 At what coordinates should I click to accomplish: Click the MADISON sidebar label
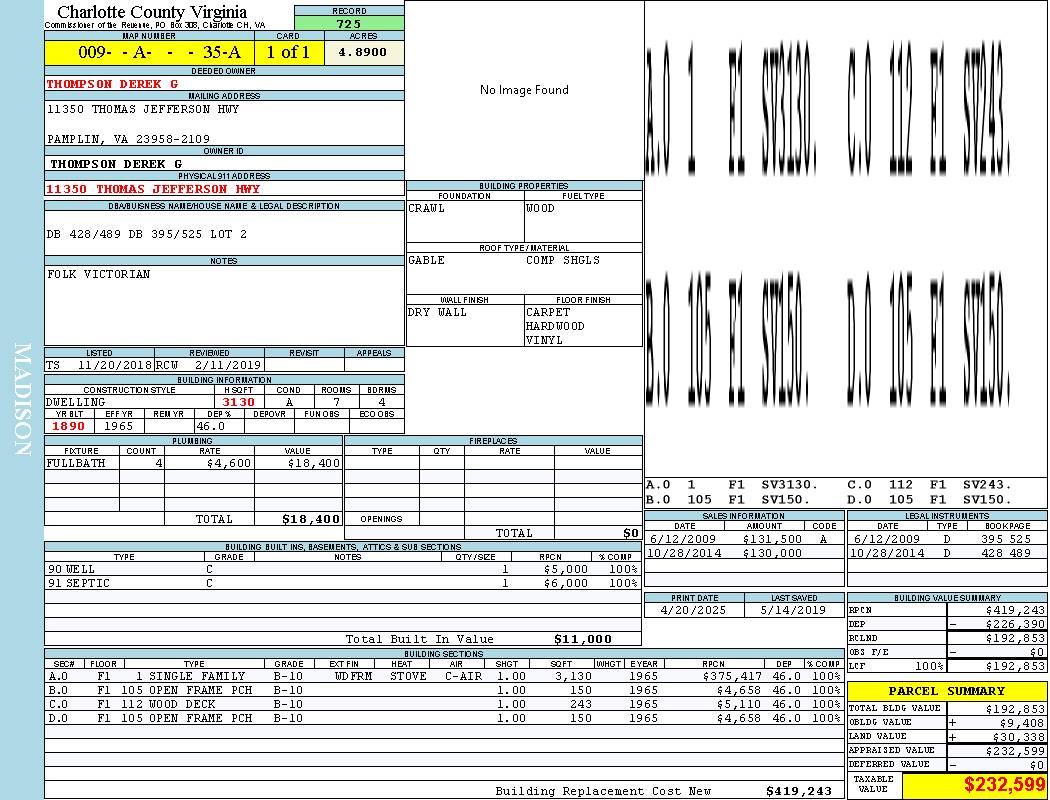click(23, 400)
